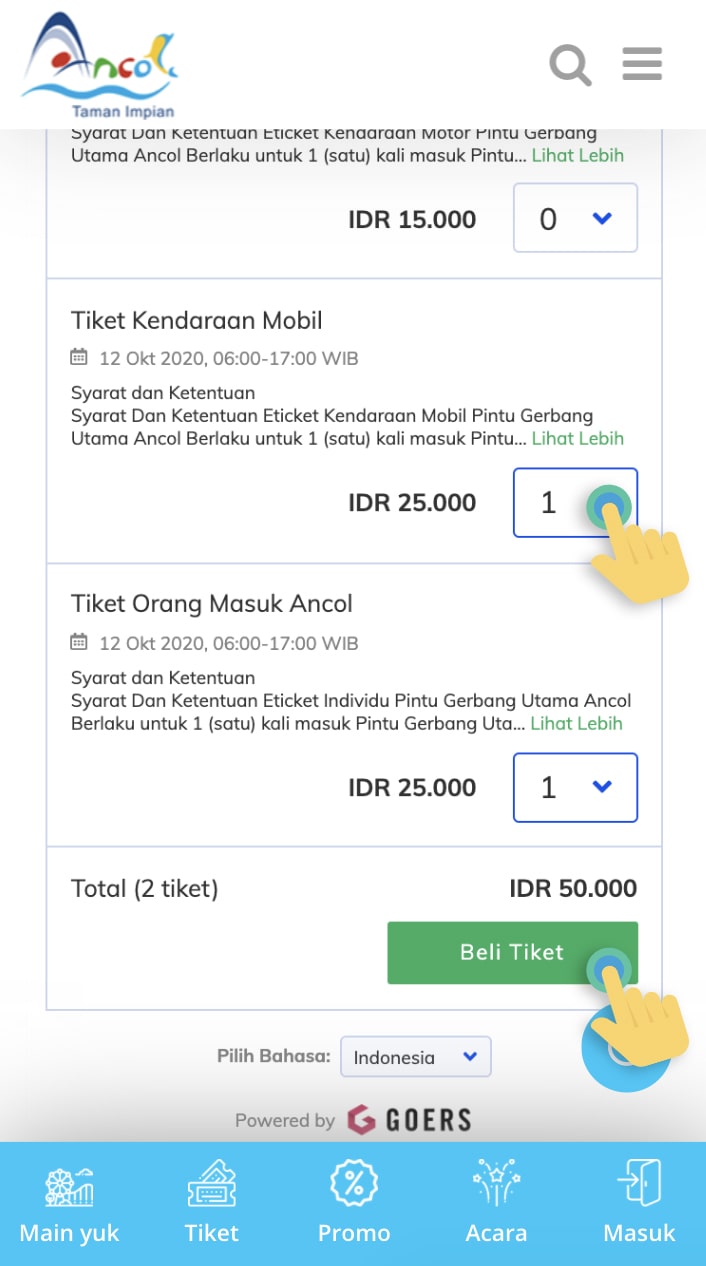Expand Tiket Kendaraan Mobil quantity dropdown
Viewport: 706px width, 1266px height.
pos(575,503)
